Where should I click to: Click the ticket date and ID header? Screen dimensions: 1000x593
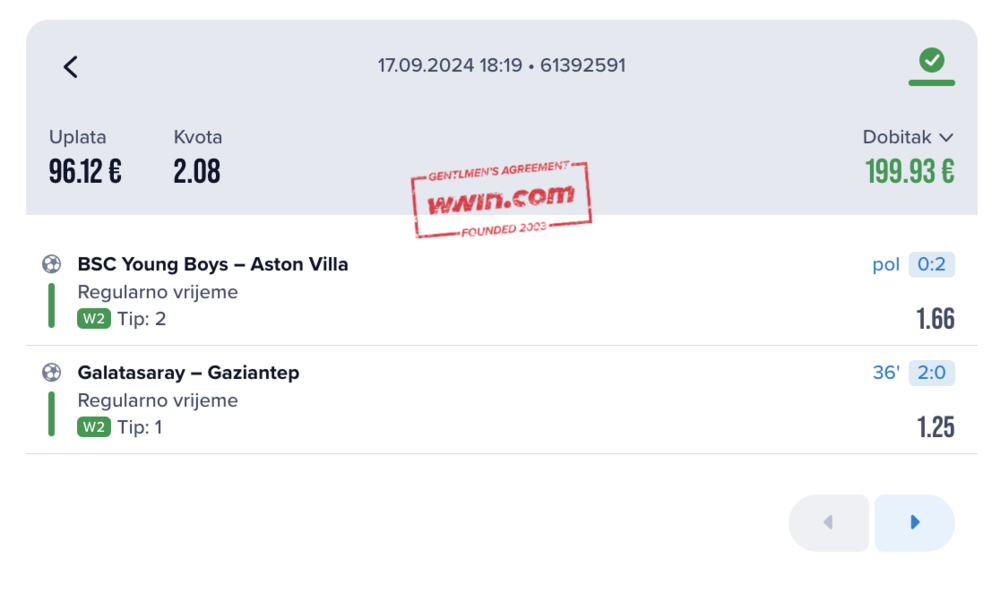pos(501,66)
